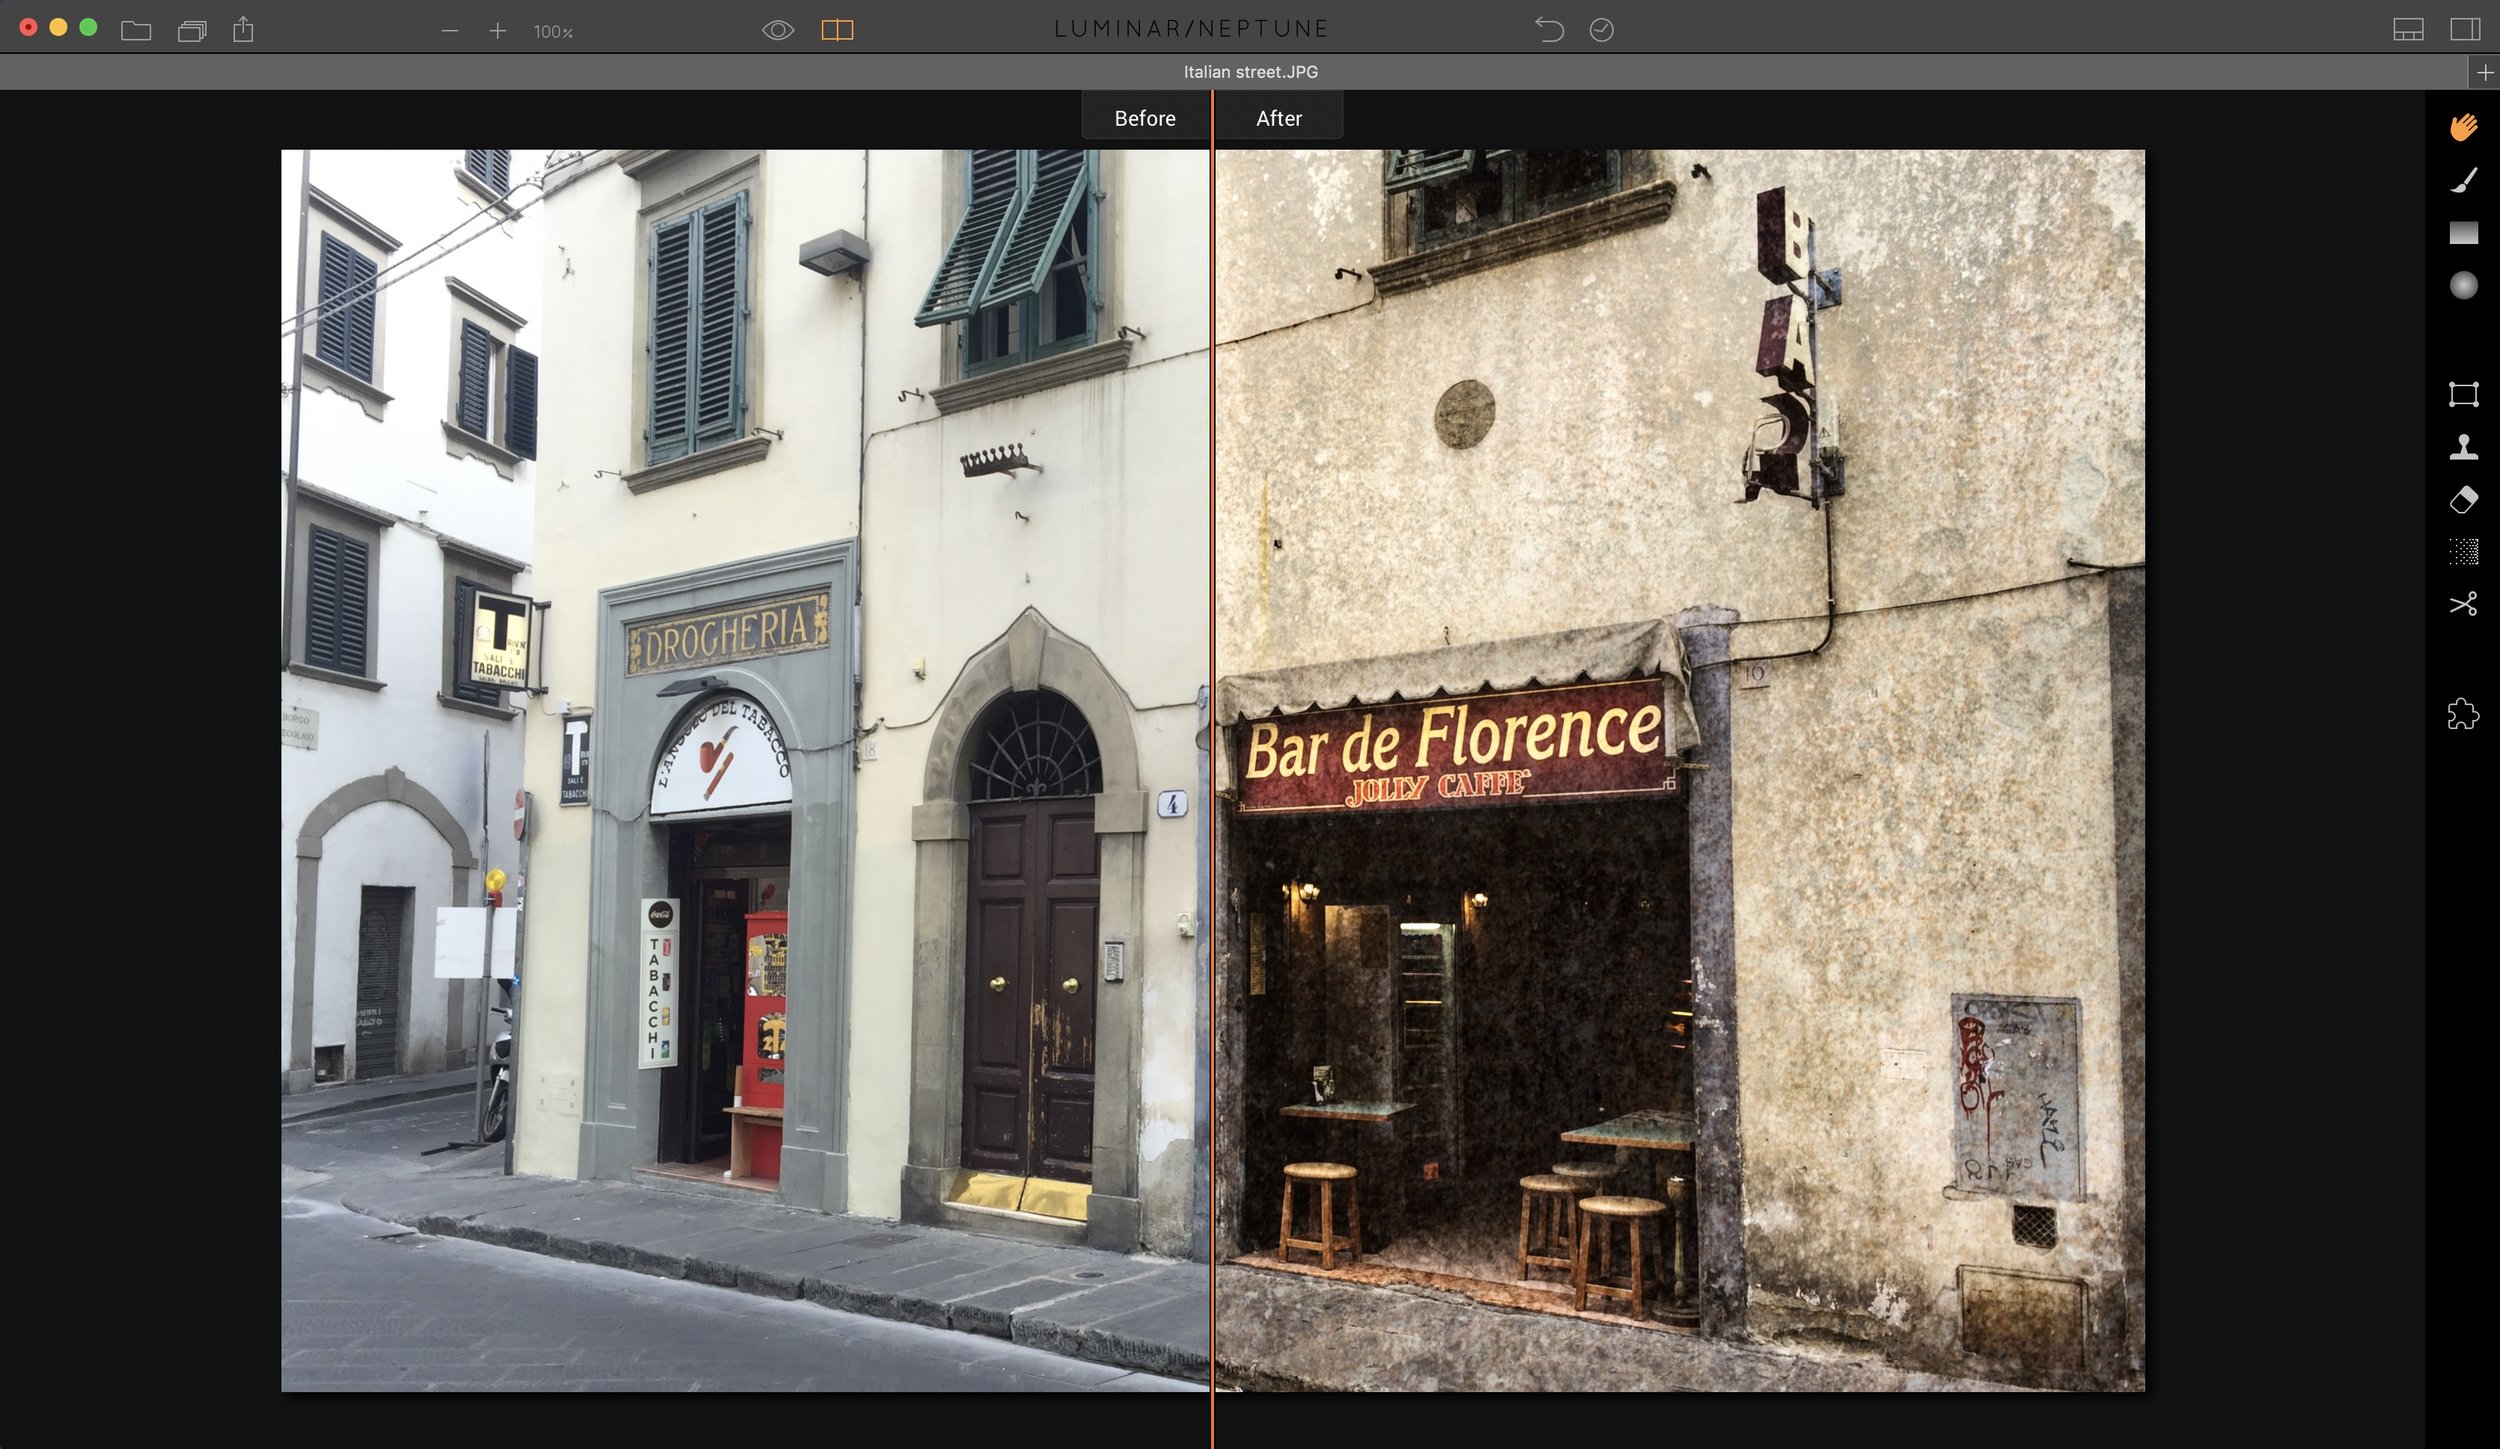Open the history clock icon
The width and height of the screenshot is (2500, 1449).
tap(1602, 30)
